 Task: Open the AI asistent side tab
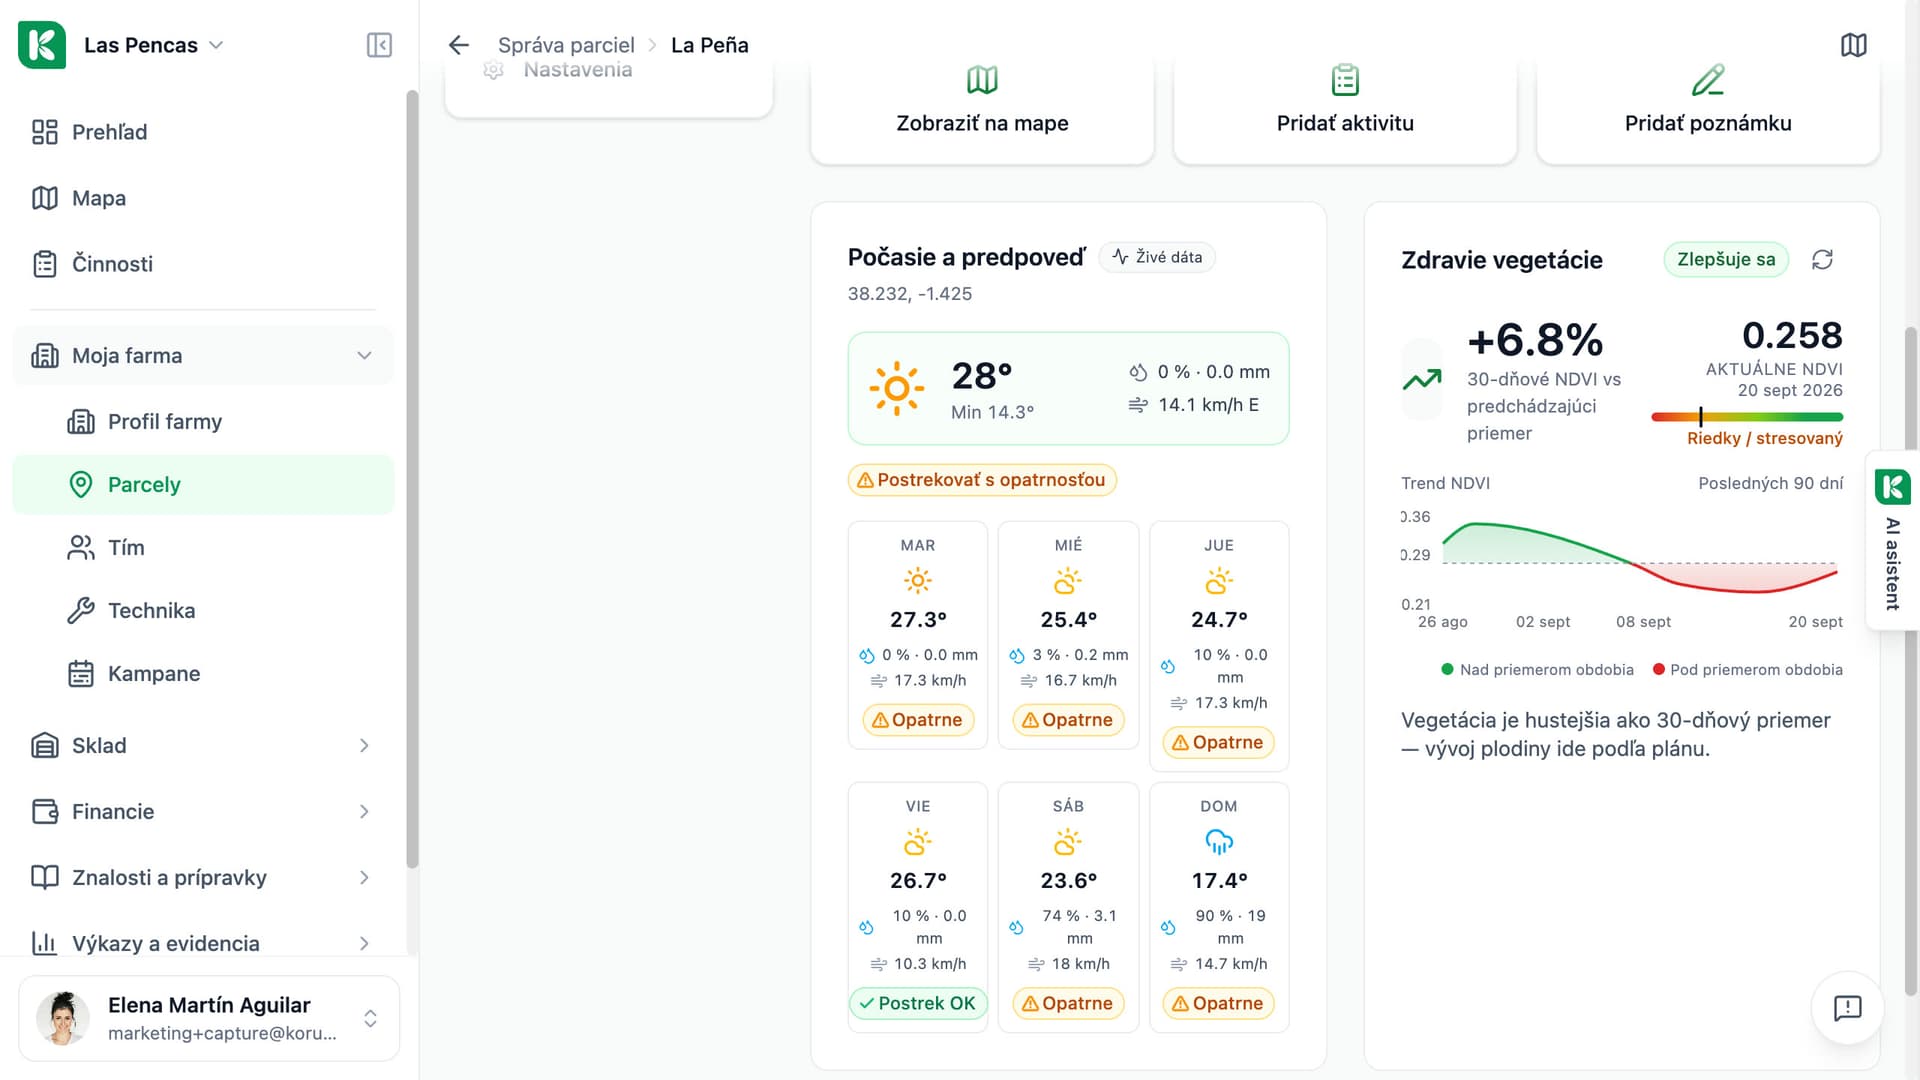[x=1892, y=540]
